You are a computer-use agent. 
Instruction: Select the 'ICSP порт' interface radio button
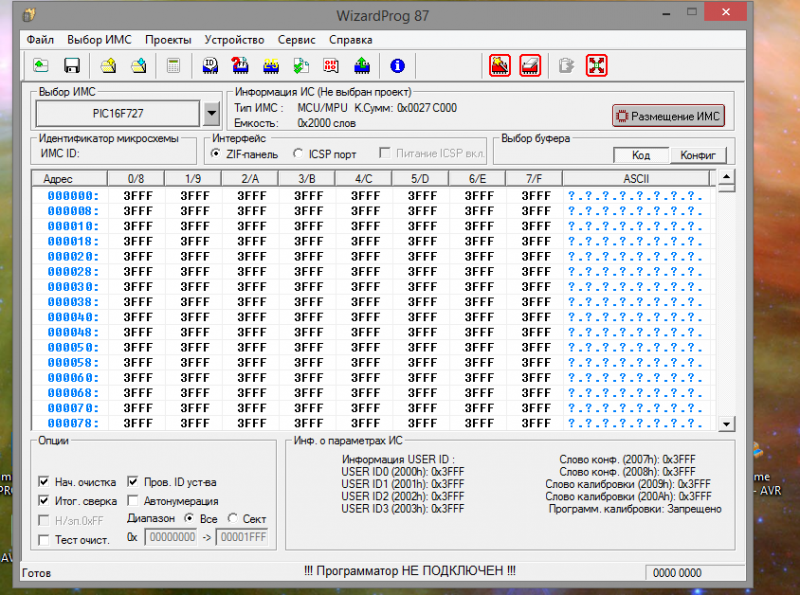299,154
